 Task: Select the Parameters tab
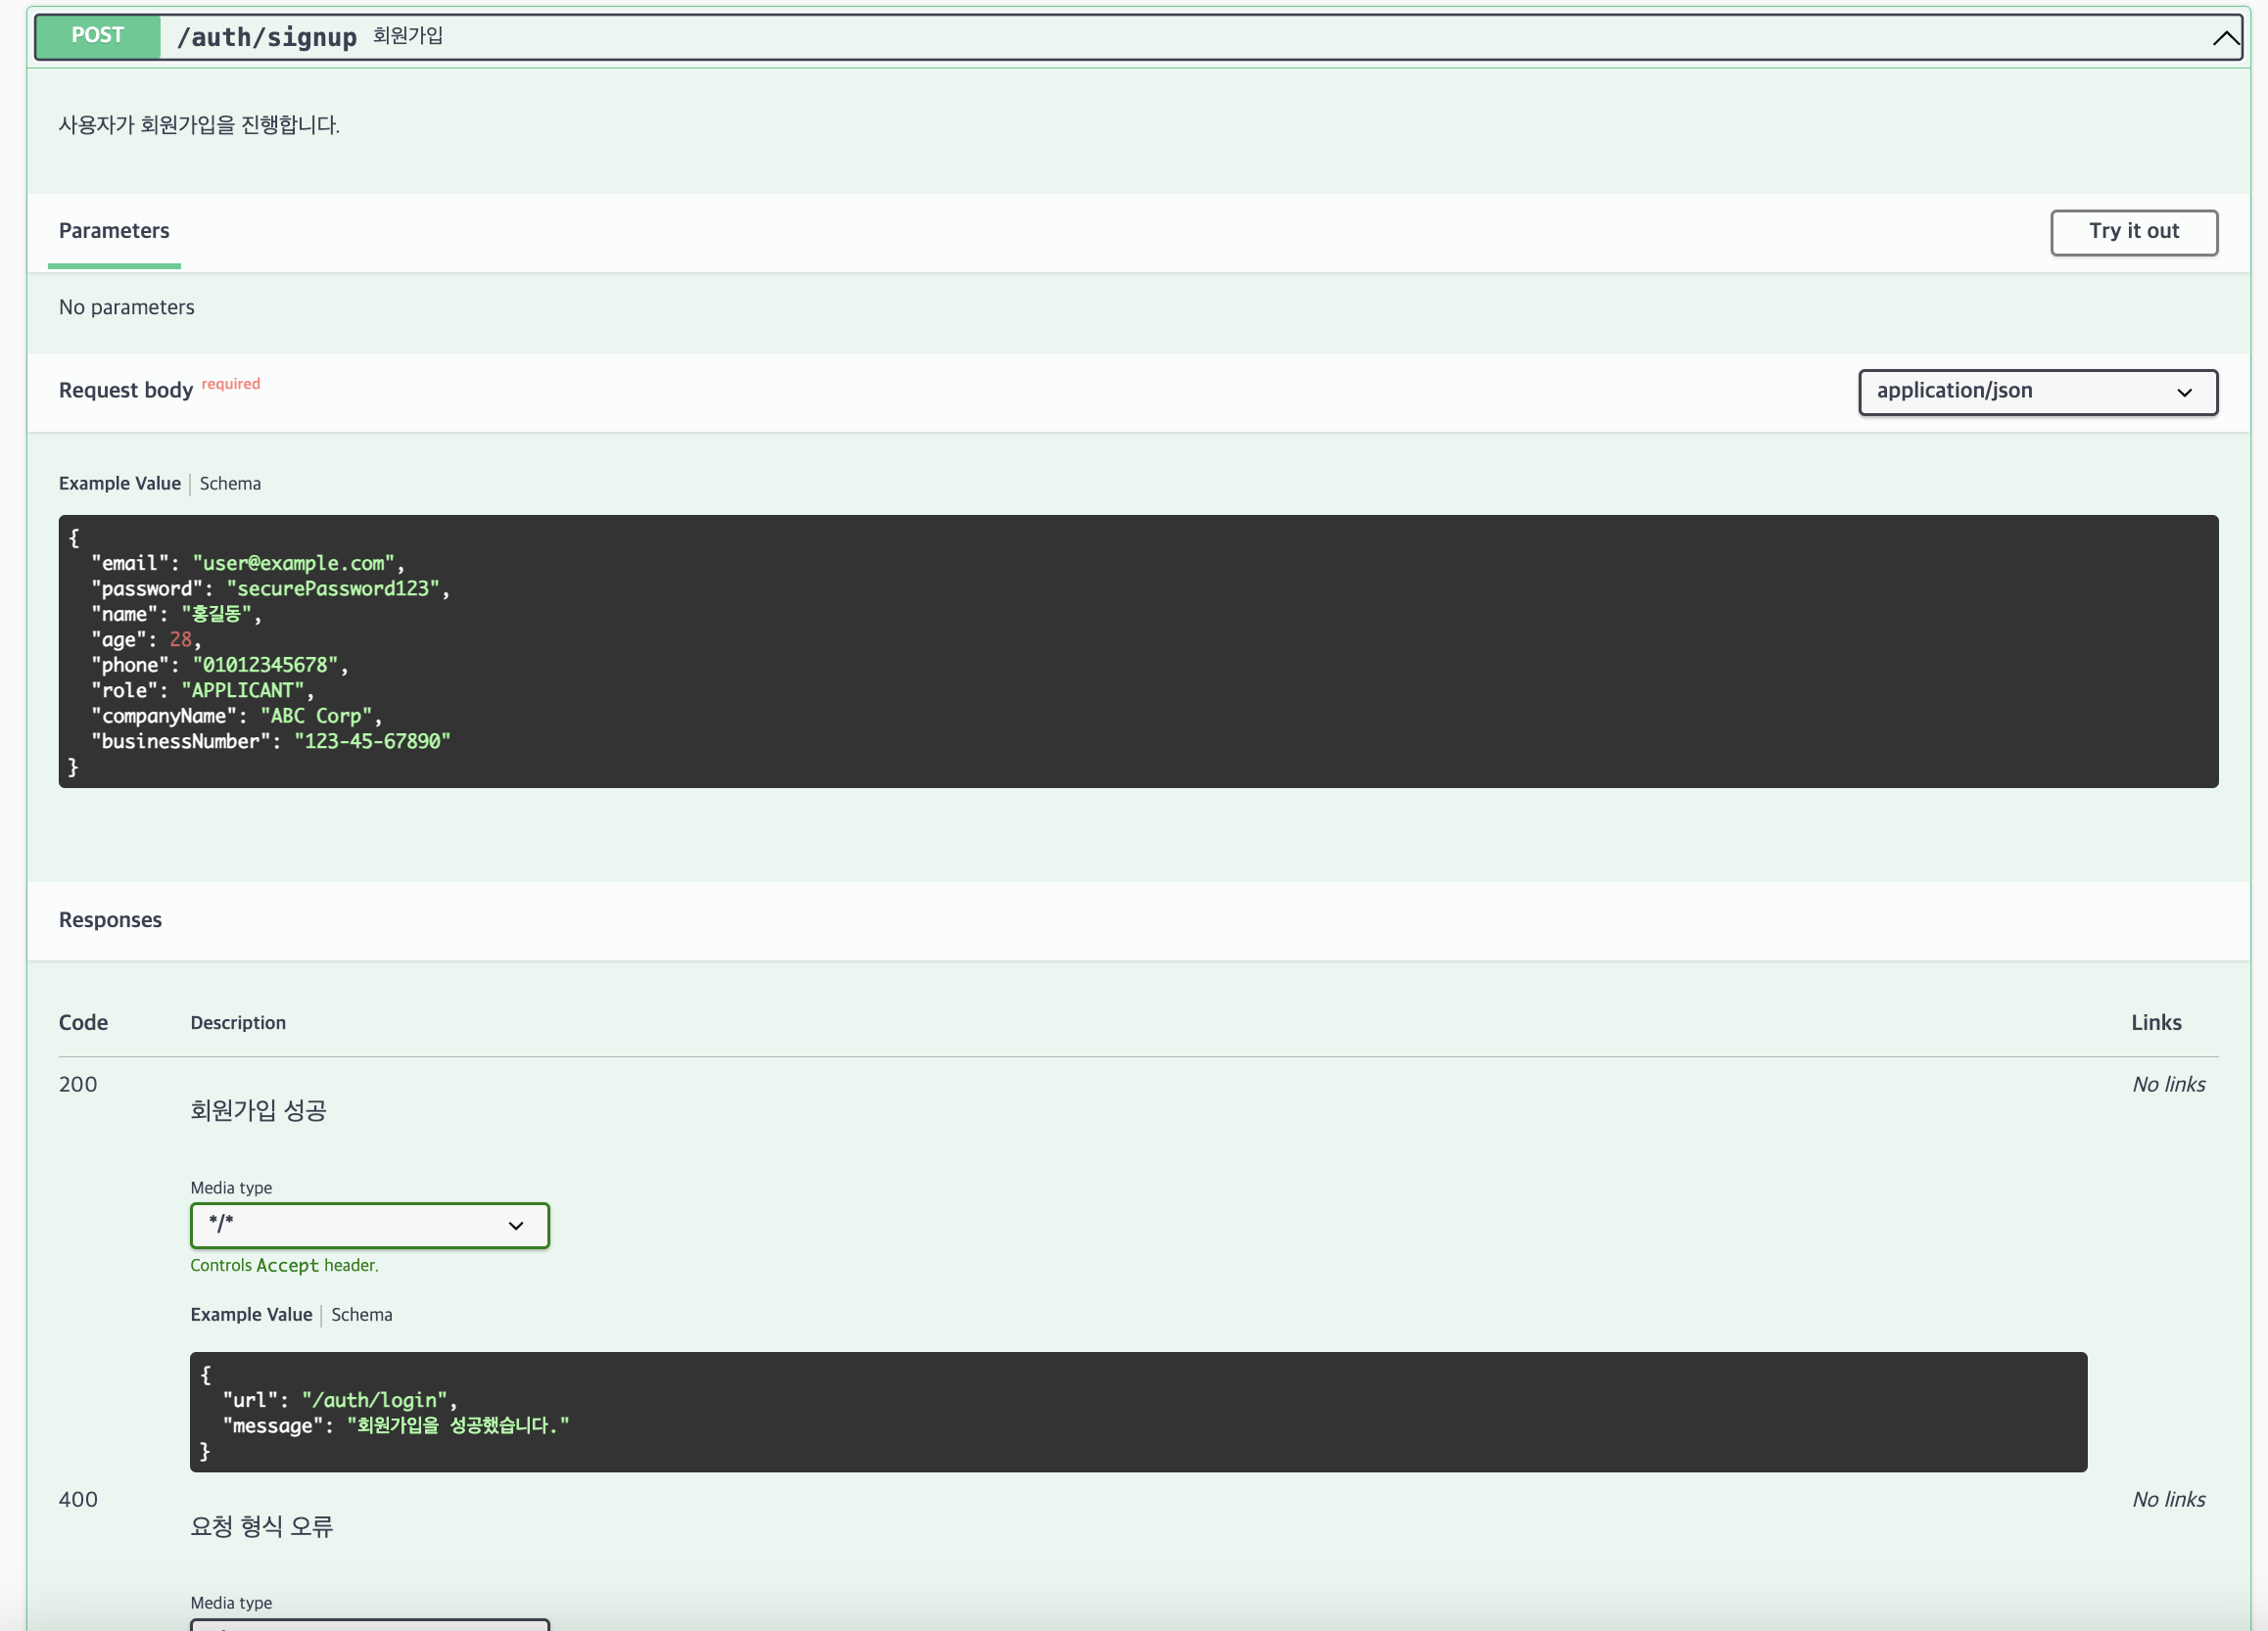pyautogui.click(x=114, y=231)
